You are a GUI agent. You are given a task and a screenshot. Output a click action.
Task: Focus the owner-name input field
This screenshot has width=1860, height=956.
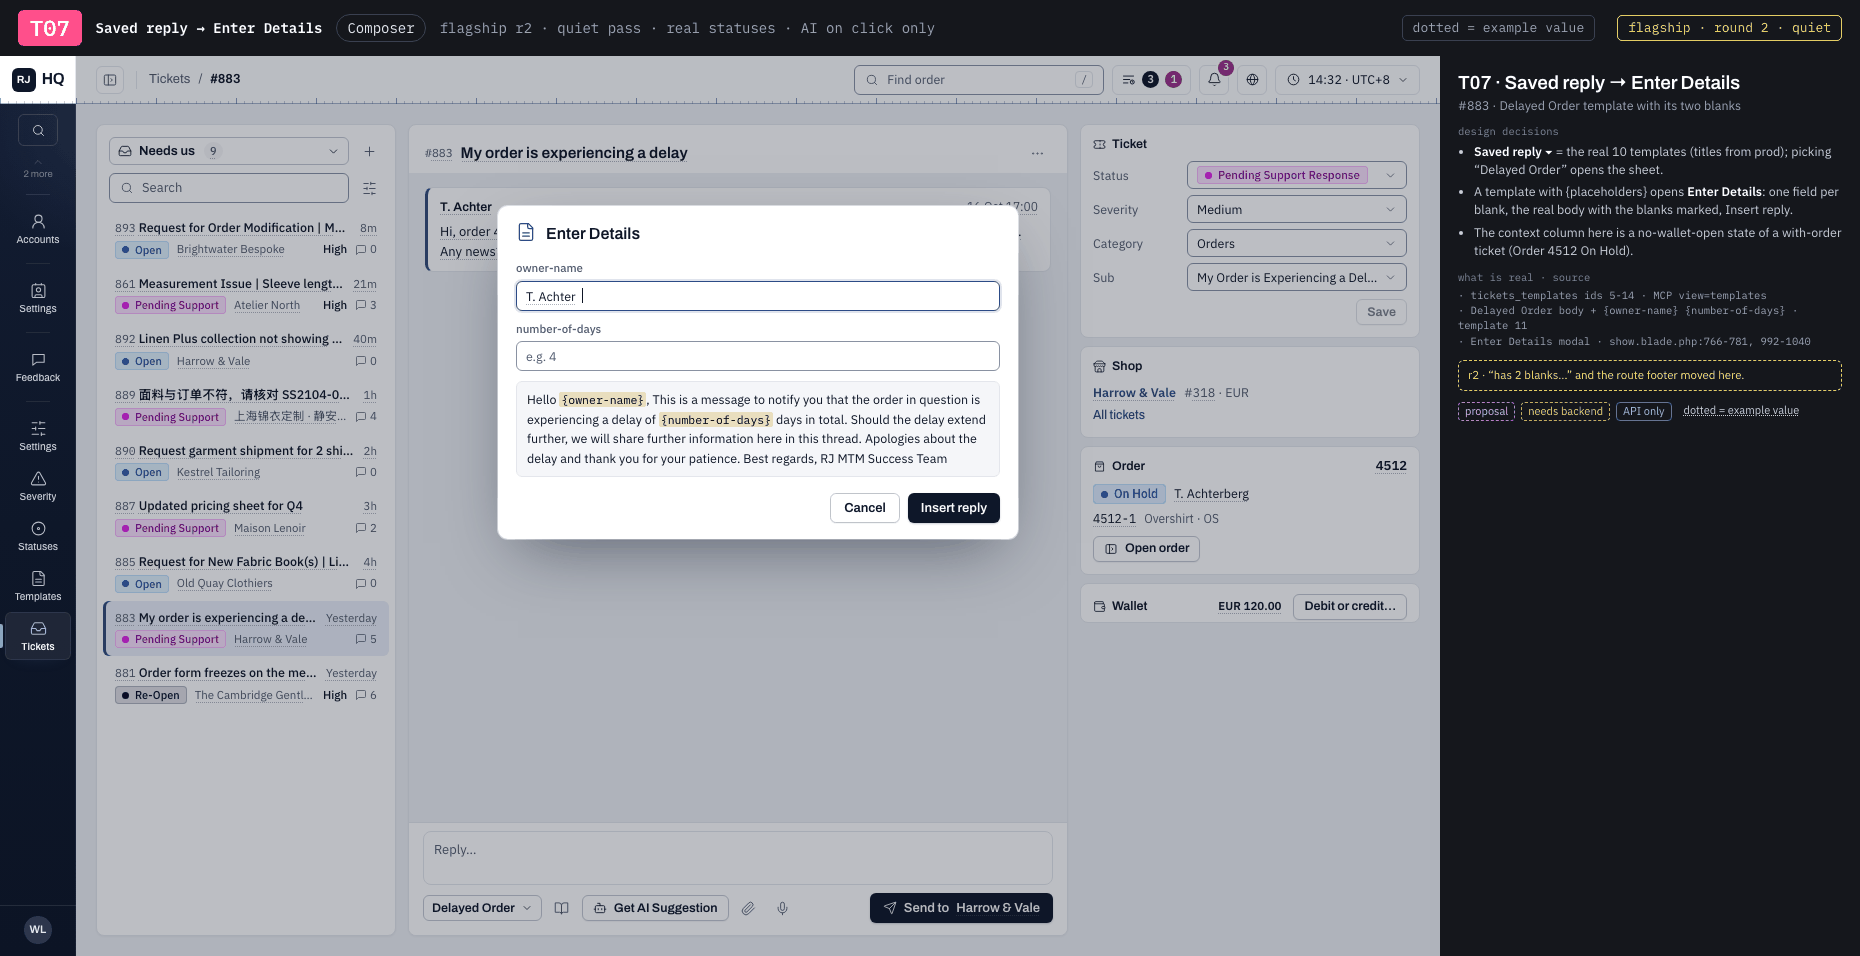click(758, 296)
